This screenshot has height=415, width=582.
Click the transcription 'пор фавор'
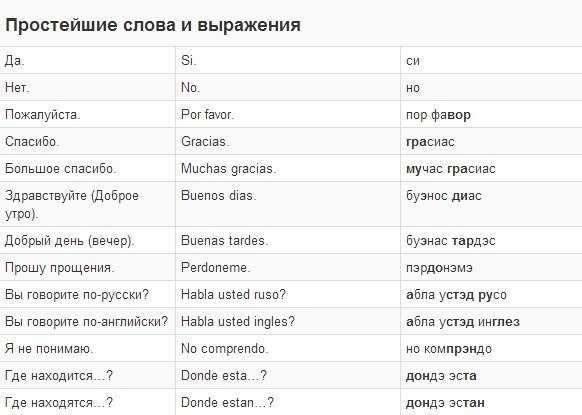click(x=438, y=115)
